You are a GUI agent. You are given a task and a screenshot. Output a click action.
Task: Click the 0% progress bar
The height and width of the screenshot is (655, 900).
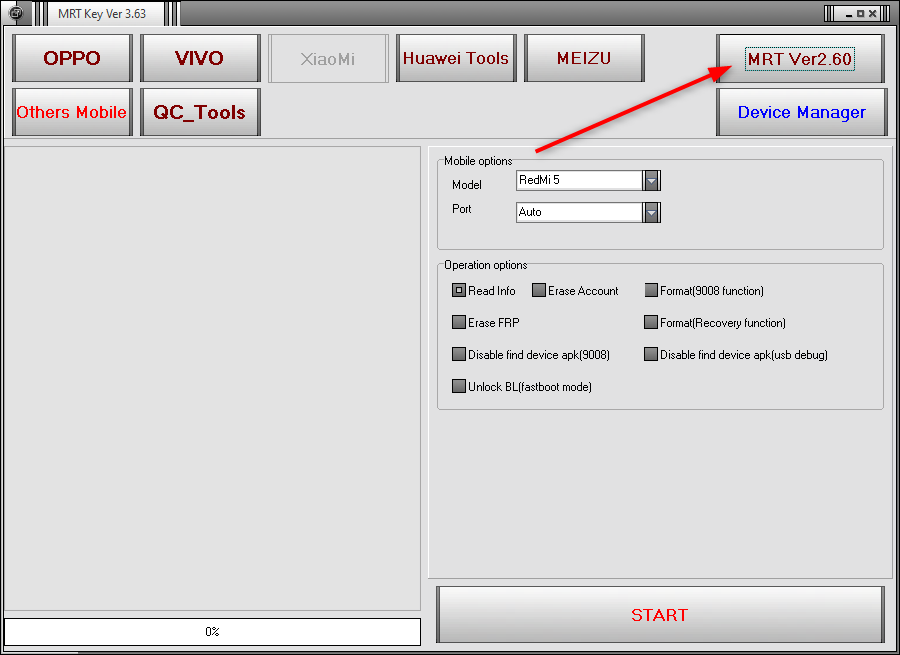212,631
